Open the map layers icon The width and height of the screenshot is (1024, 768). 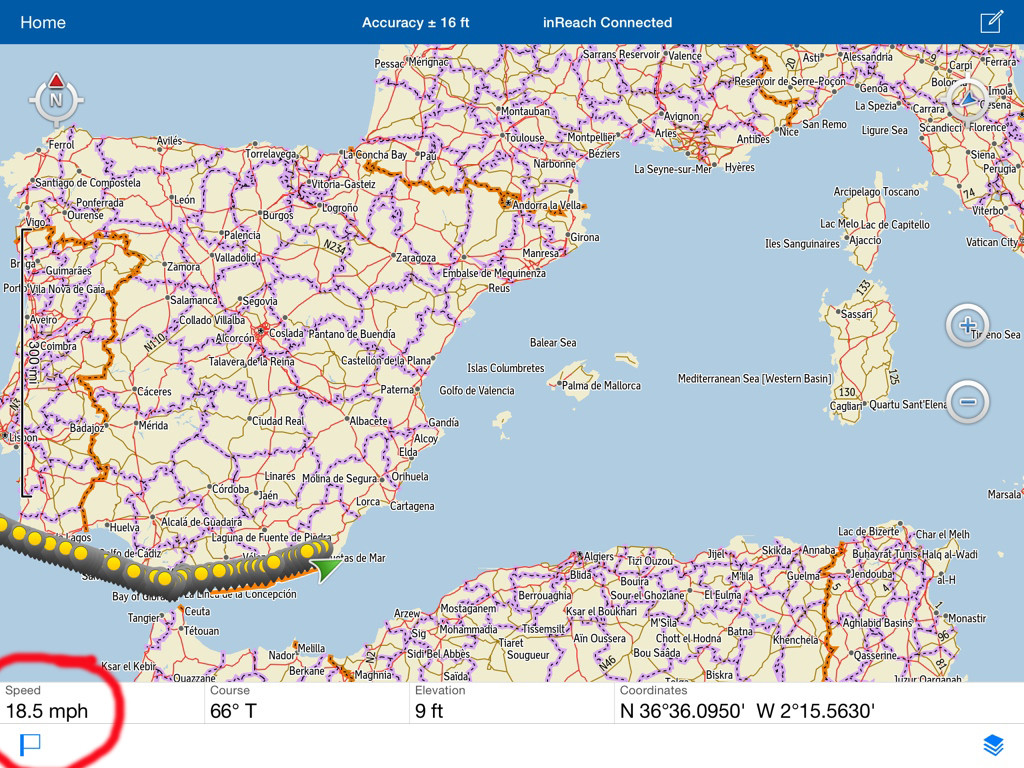pyautogui.click(x=993, y=744)
